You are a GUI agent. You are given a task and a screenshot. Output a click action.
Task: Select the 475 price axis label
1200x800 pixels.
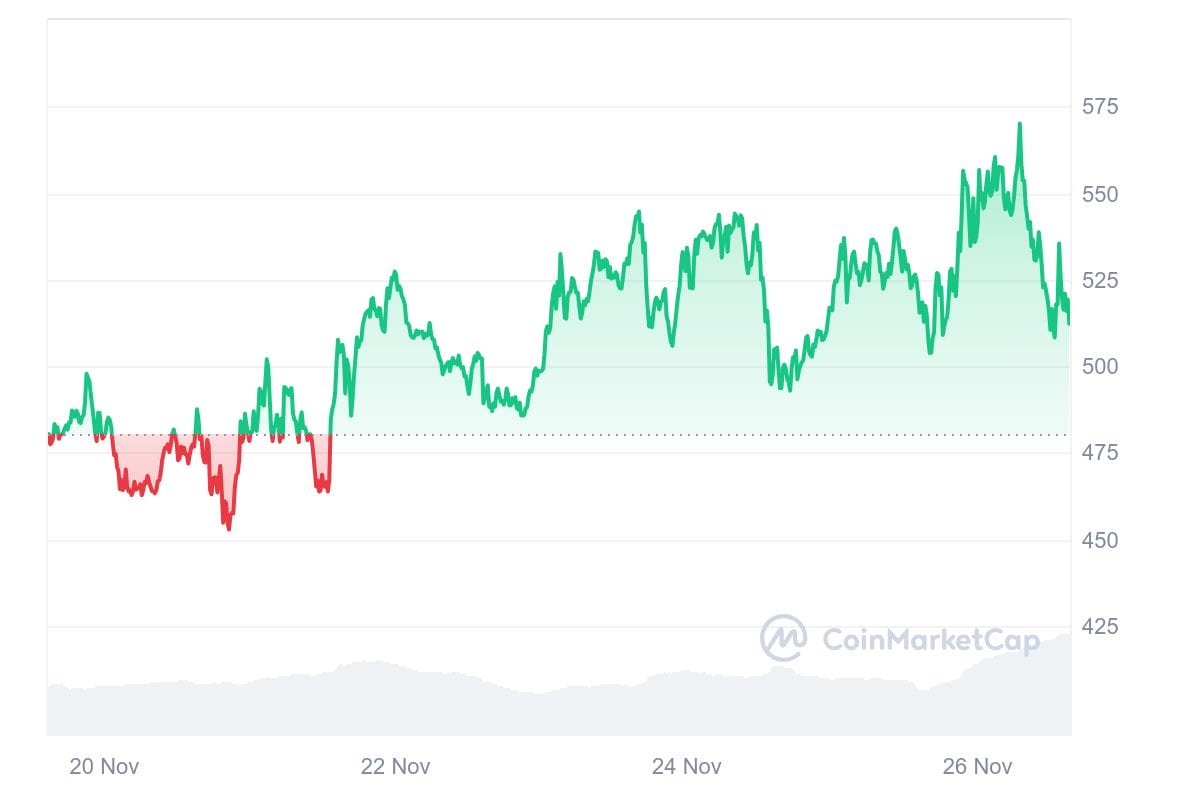(x=1100, y=454)
